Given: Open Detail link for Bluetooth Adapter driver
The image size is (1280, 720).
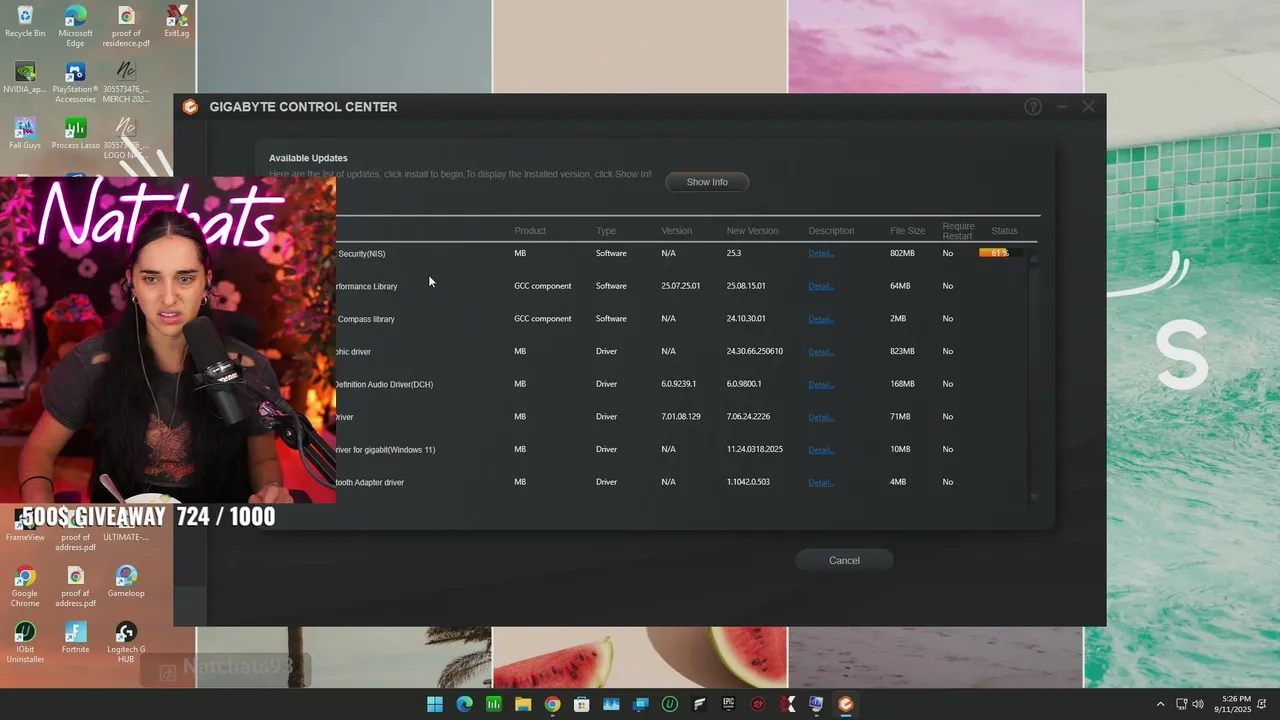Looking at the screenshot, I should click(821, 482).
